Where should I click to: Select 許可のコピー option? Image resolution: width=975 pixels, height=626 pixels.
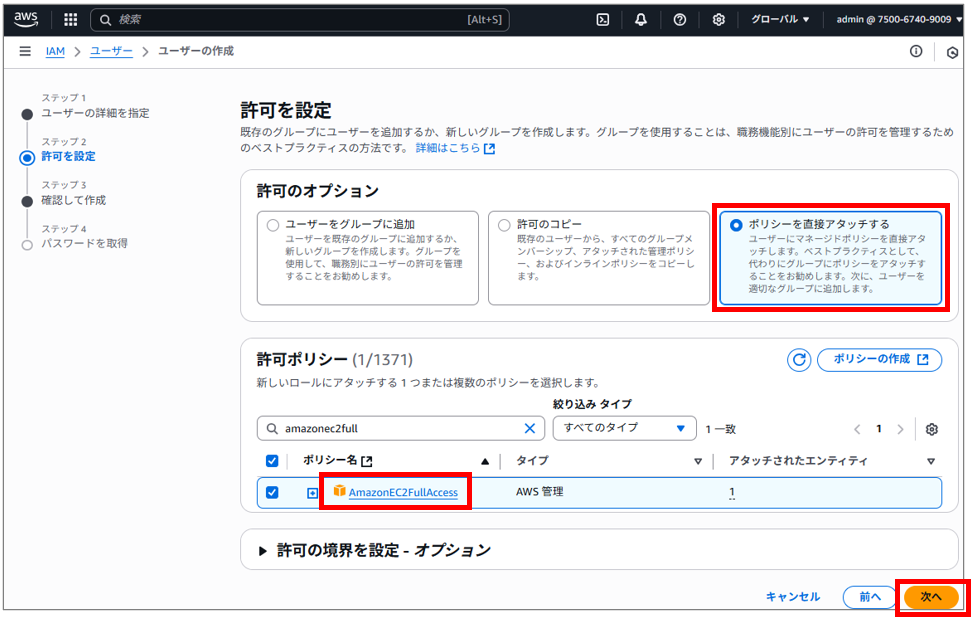coord(599,257)
